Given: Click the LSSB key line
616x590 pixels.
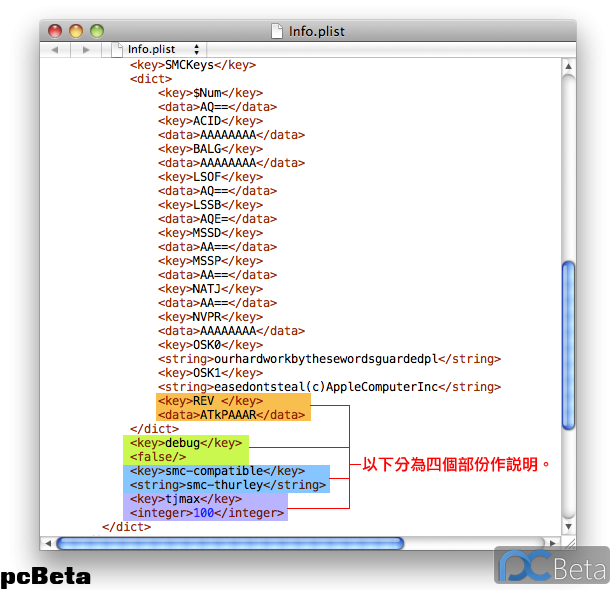Looking at the screenshot, I should point(211,205).
